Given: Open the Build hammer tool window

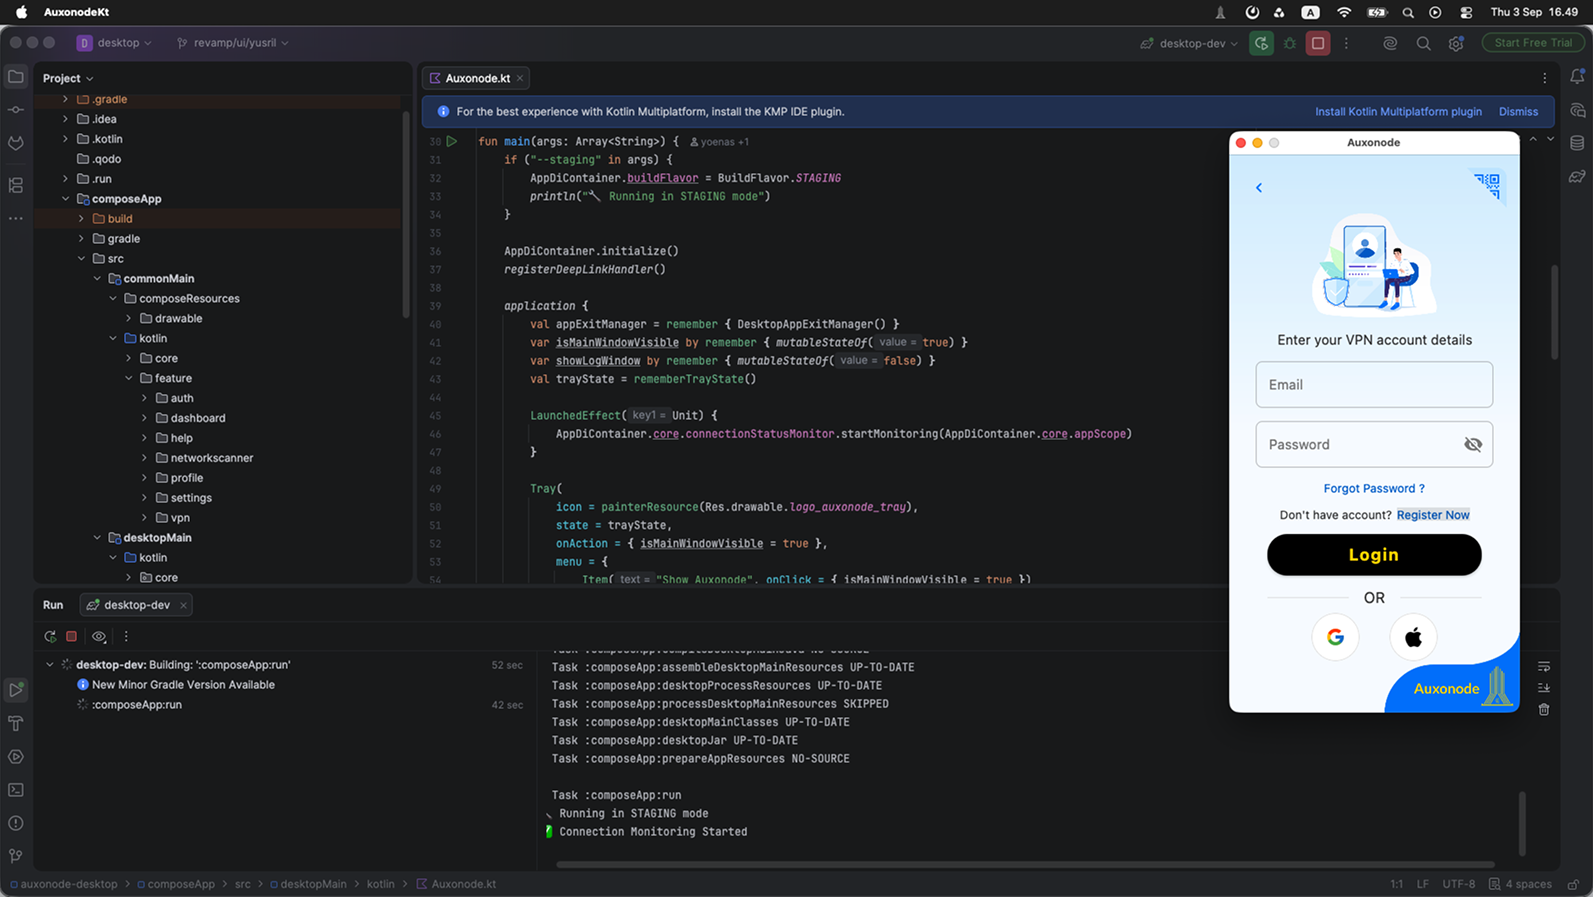Looking at the screenshot, I should coord(16,723).
